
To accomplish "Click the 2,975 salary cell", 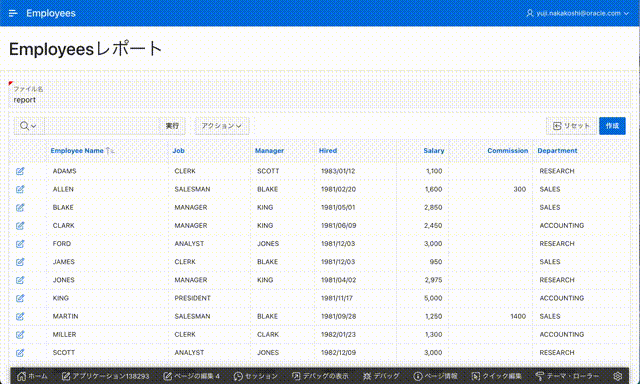I will [x=433, y=280].
